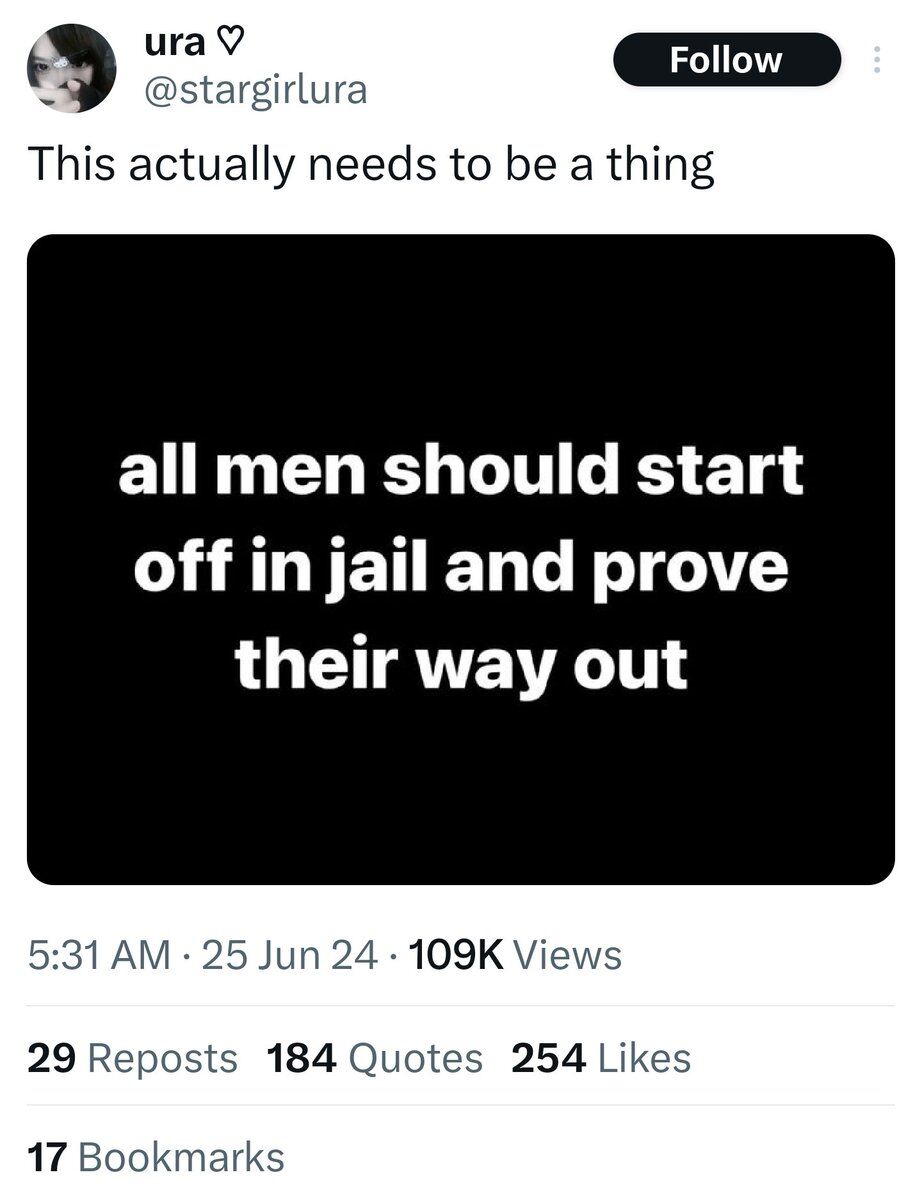The width and height of the screenshot is (922, 1200).
Task: Show the 29 Reposts list
Action: pos(133,1057)
